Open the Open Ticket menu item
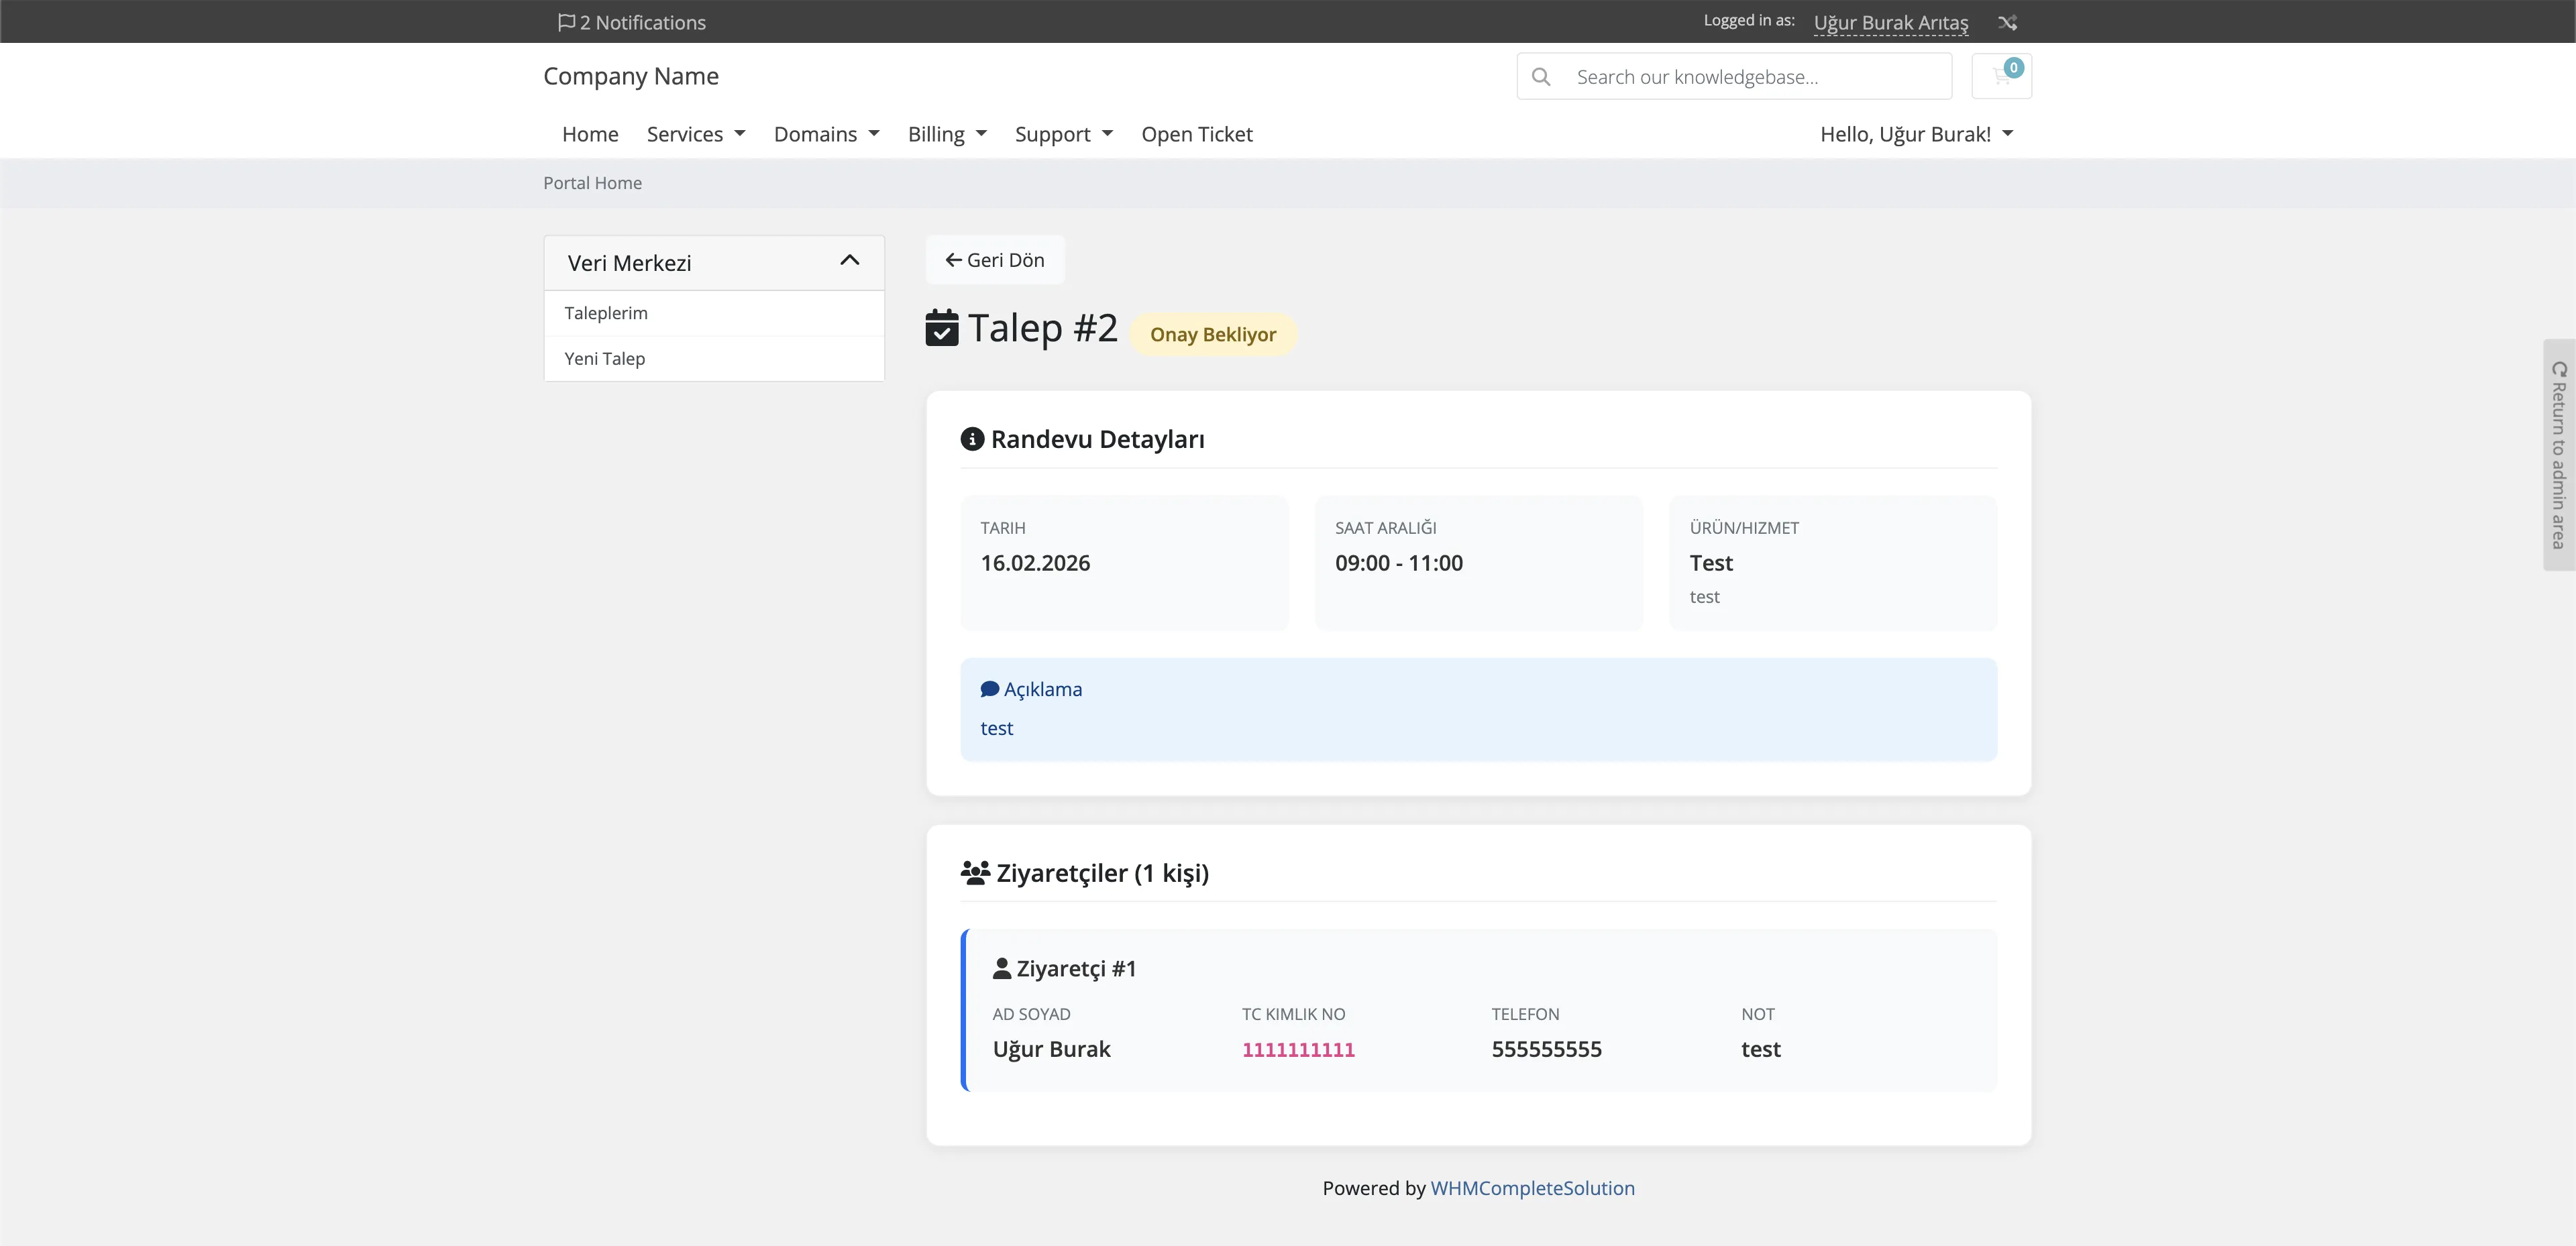 coord(1197,134)
